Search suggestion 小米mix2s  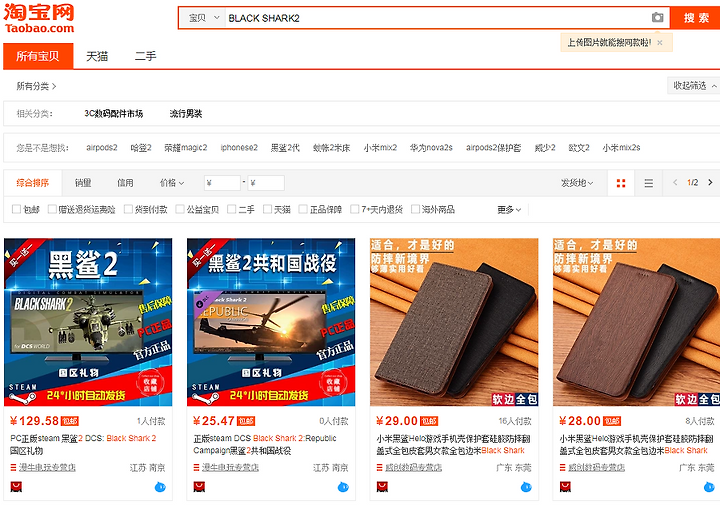[621, 148]
